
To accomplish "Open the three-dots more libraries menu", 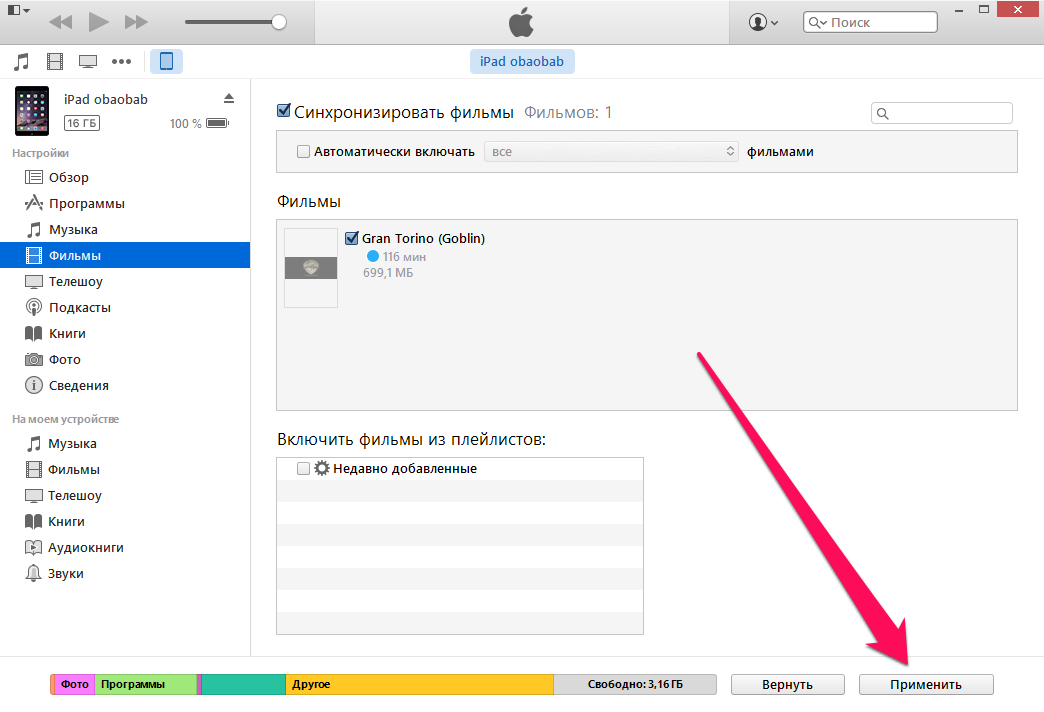I will (121, 62).
